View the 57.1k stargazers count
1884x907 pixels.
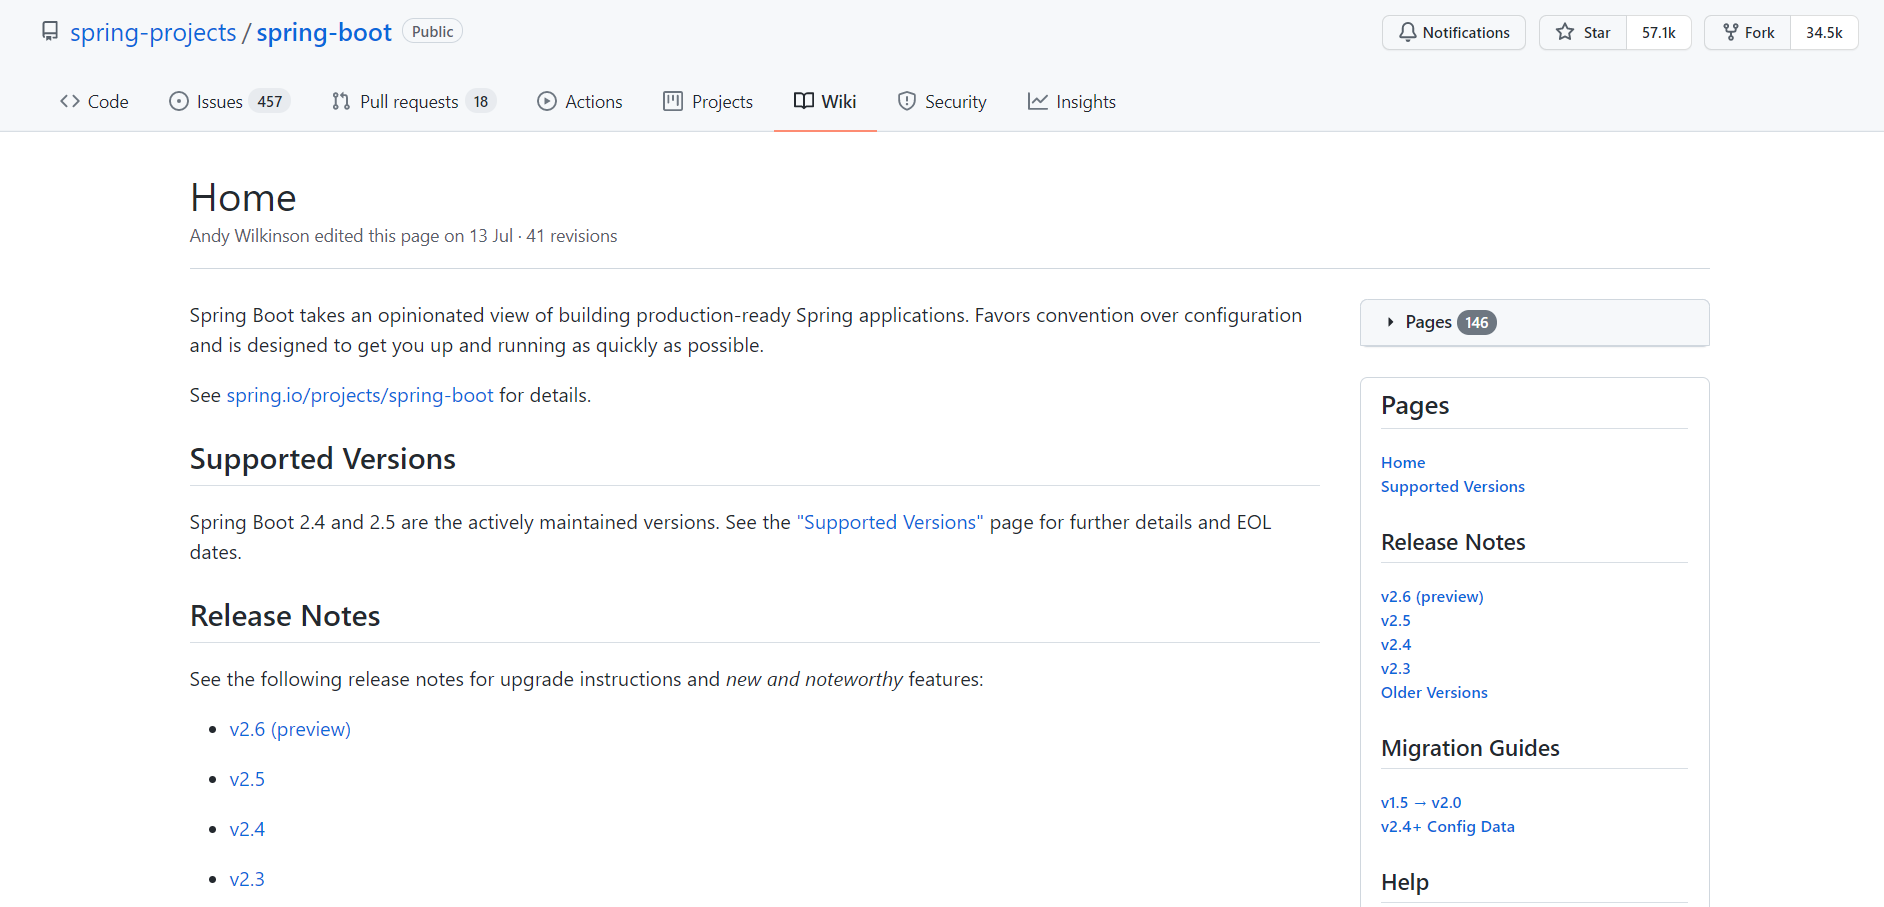point(1659,32)
